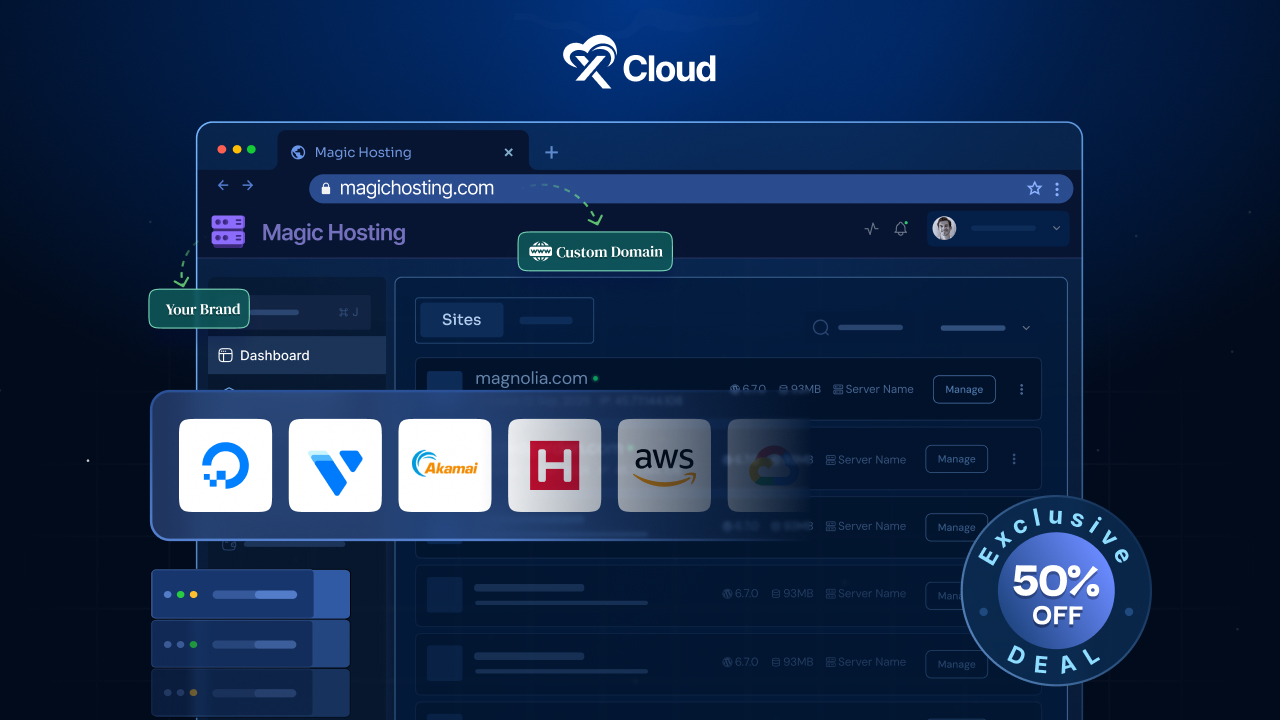This screenshot has height=720, width=1280.
Task: Switch to the Sites tab
Action: [461, 320]
